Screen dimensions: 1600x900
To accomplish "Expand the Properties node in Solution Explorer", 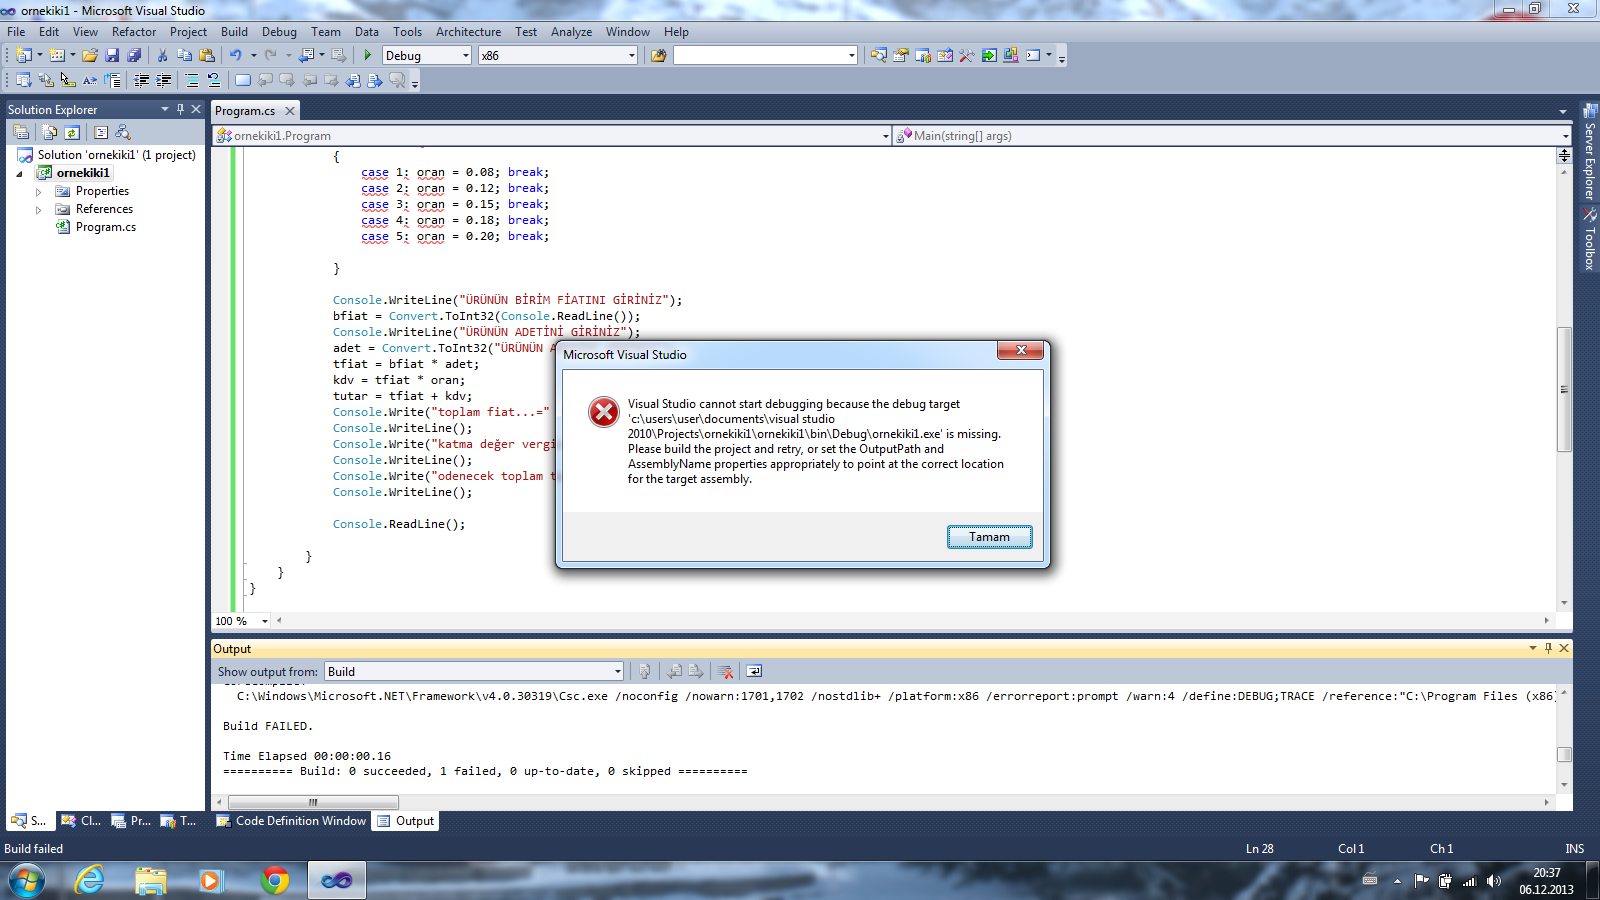I will (x=39, y=191).
